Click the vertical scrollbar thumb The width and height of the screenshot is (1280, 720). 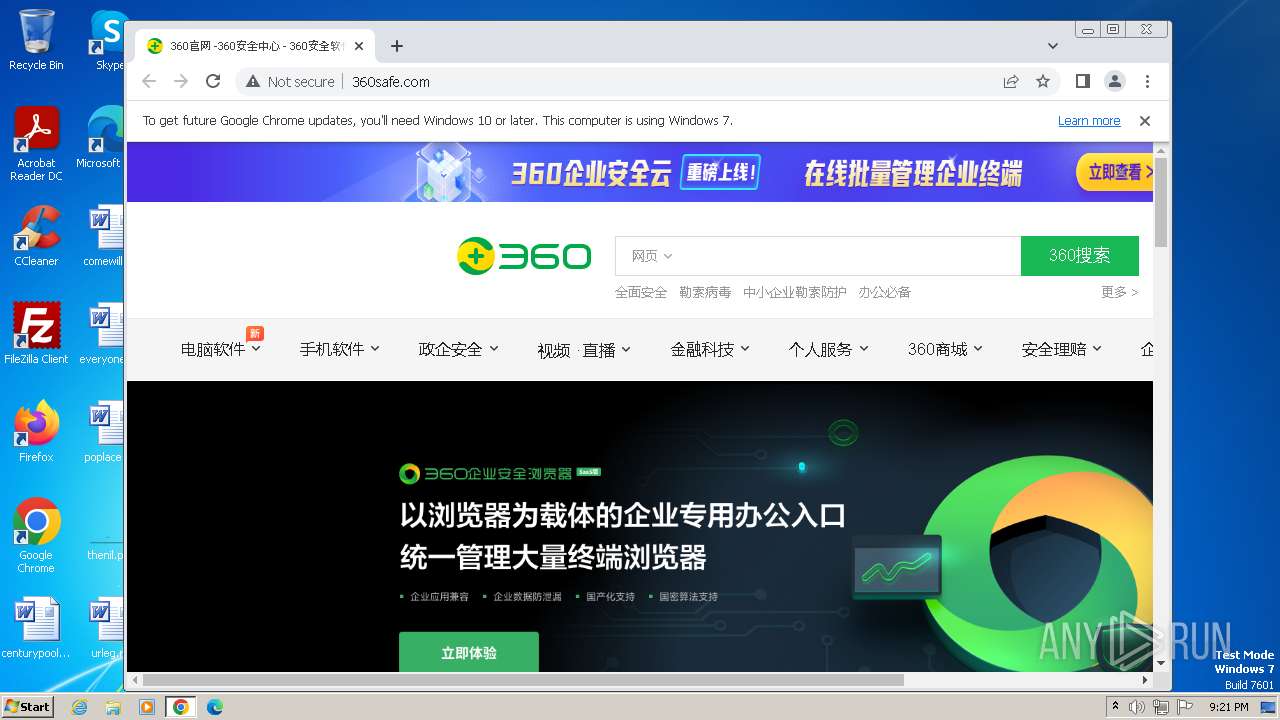pyautogui.click(x=1161, y=202)
